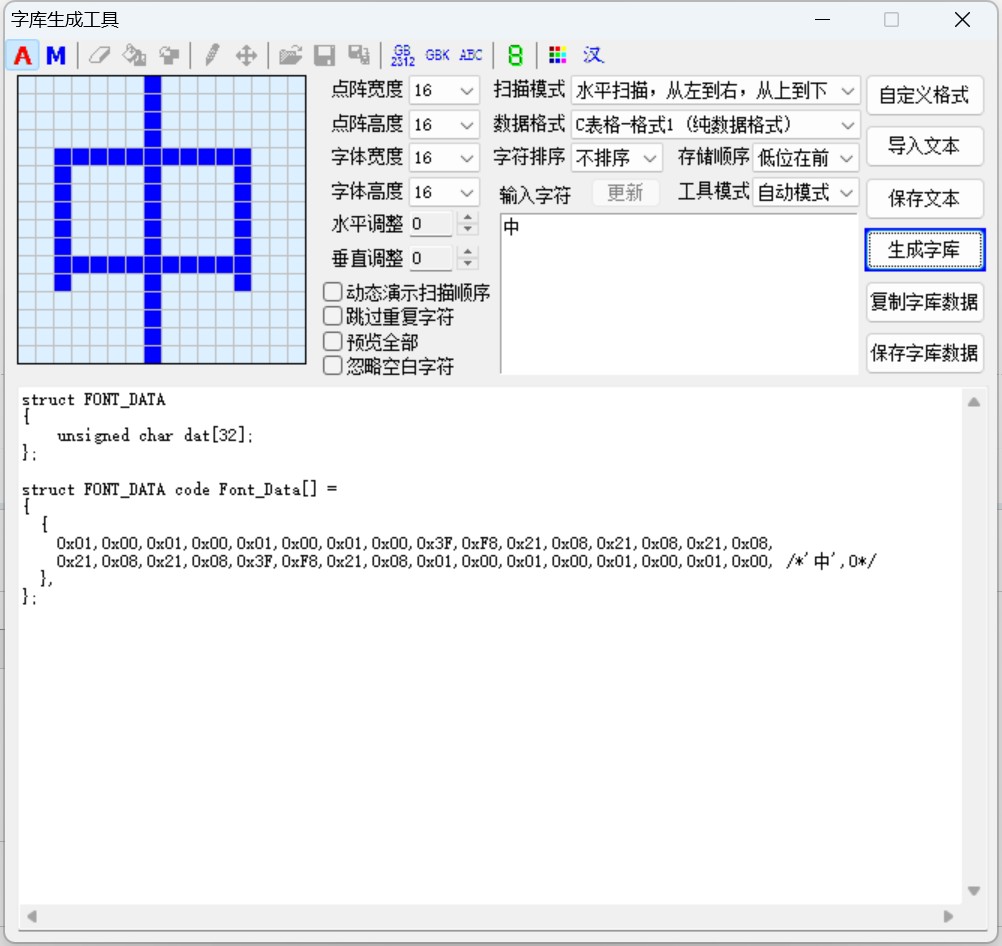Screen dimensions: 1002x946
Task: Click the 保存字库数据 button
Action: [x=924, y=353]
